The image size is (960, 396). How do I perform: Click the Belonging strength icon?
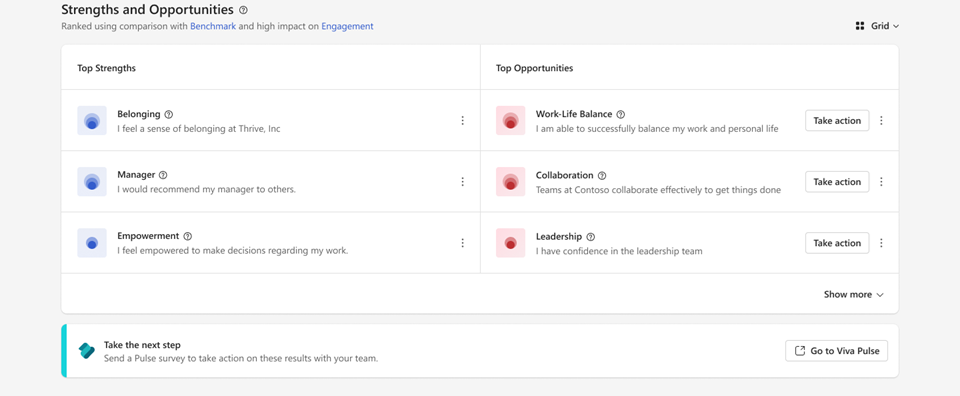coord(92,121)
